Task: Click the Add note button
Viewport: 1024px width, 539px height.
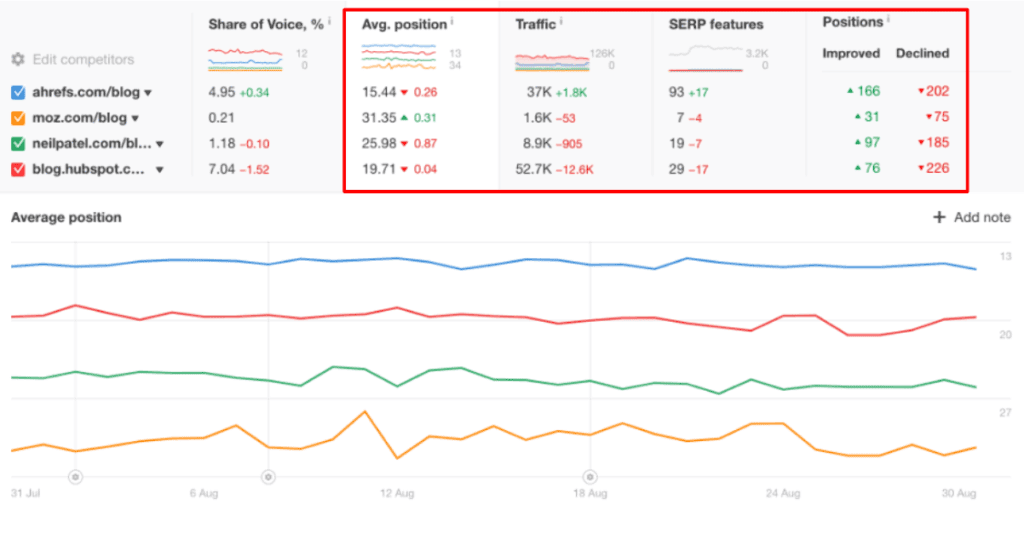Action: tap(972, 218)
